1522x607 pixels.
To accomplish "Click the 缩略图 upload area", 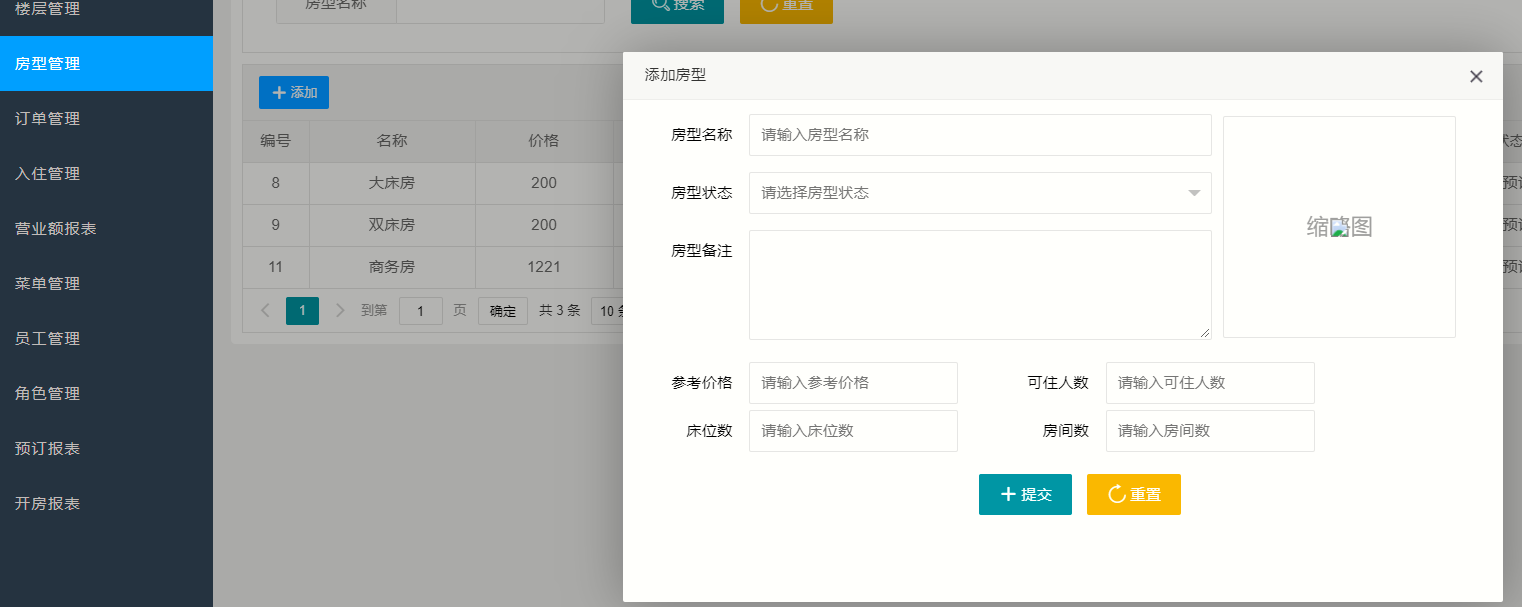I will [1339, 227].
